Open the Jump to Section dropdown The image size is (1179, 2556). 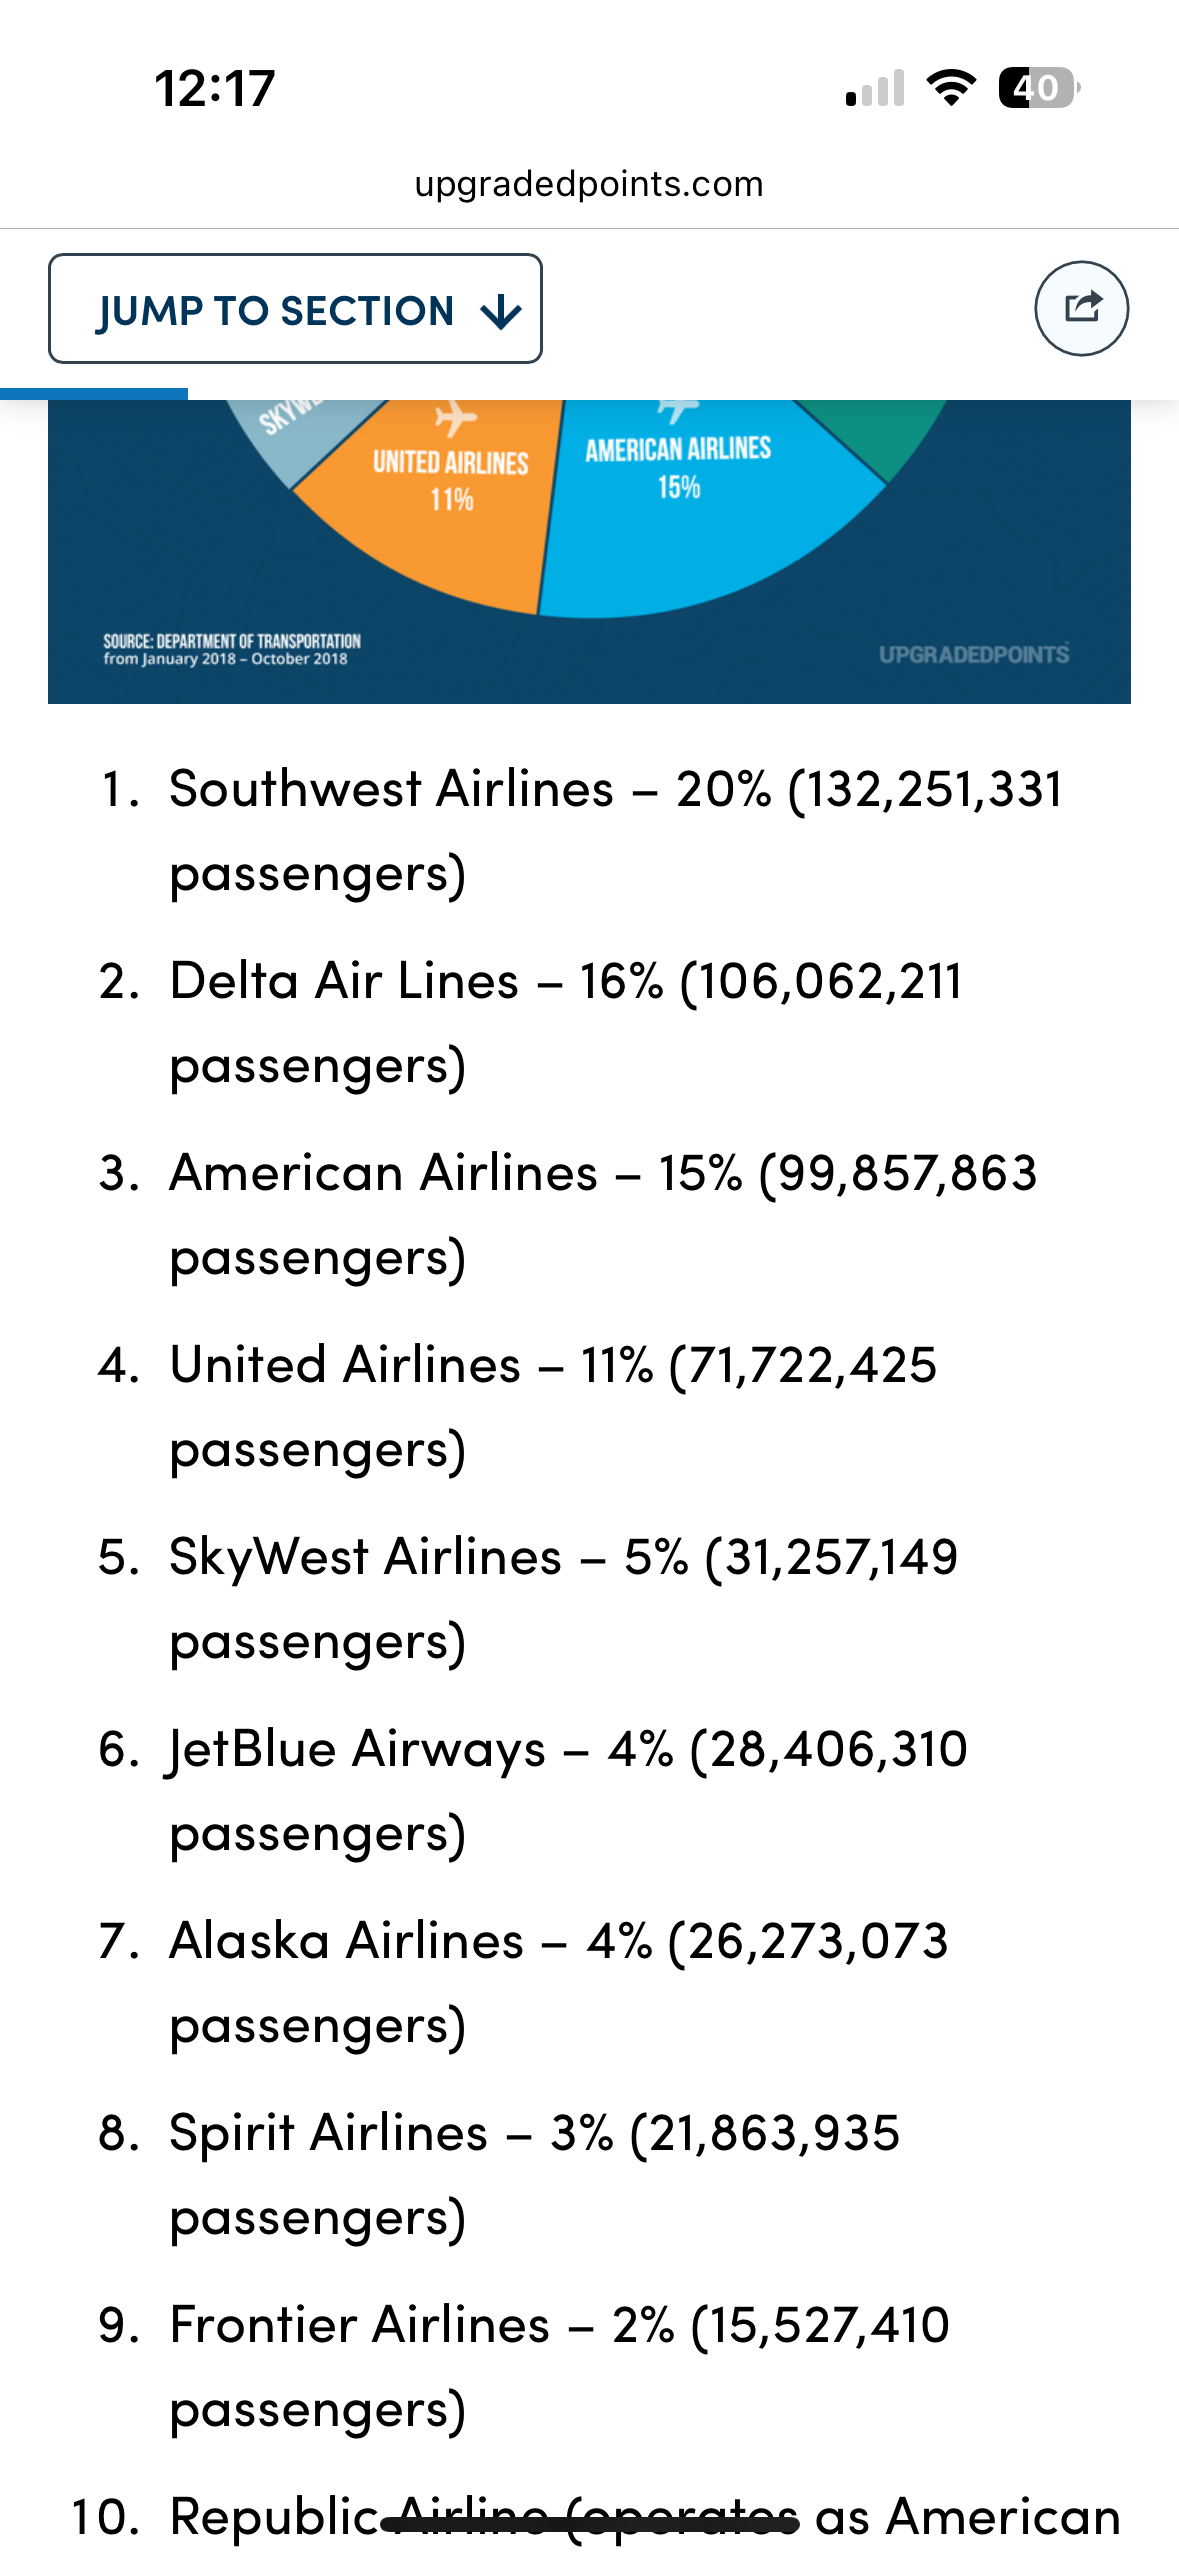point(295,309)
